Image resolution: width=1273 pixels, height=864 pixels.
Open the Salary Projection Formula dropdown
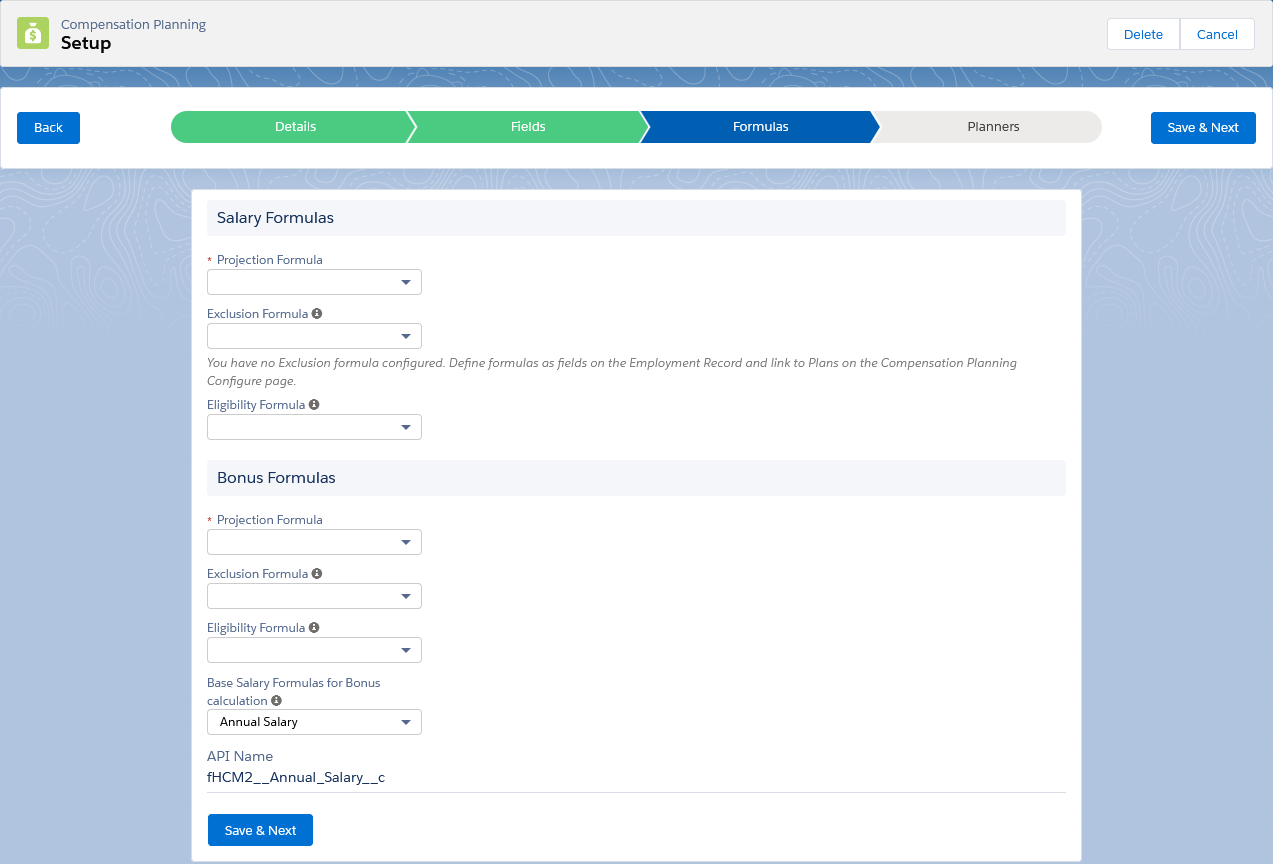pos(314,283)
